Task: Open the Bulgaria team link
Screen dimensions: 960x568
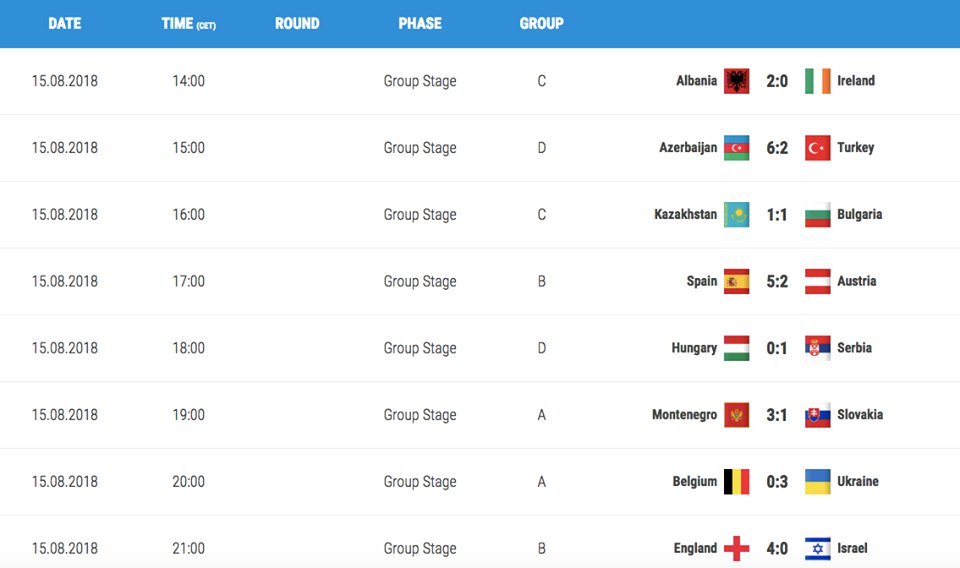Action: pos(860,214)
